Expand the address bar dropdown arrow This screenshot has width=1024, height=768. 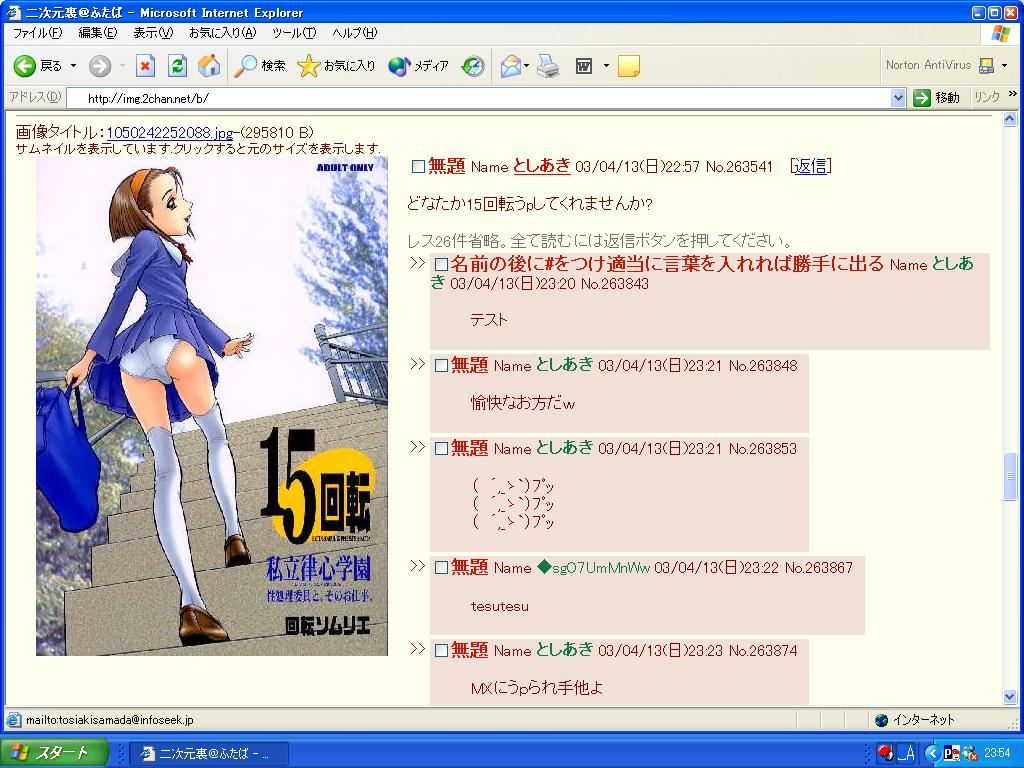pyautogui.click(x=898, y=98)
